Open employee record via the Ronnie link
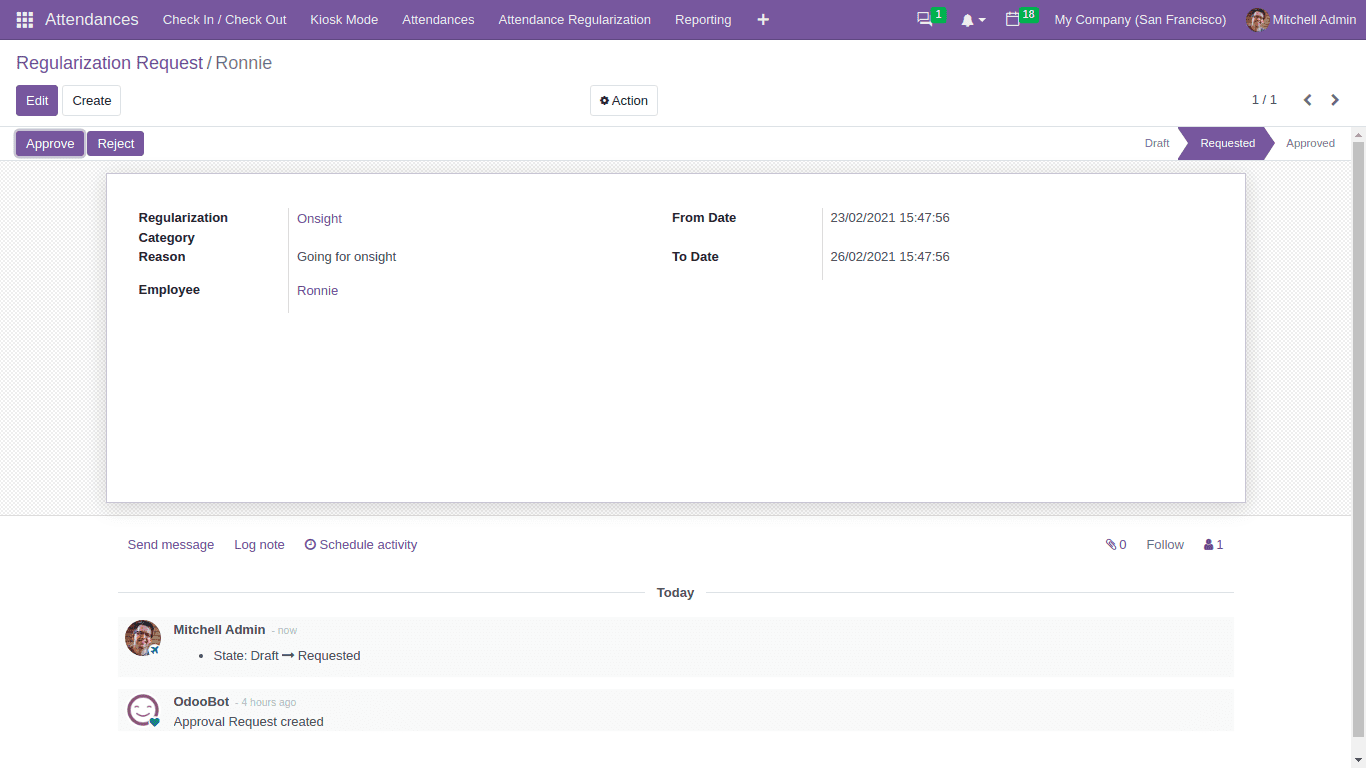This screenshot has height=768, width=1366. (316, 290)
